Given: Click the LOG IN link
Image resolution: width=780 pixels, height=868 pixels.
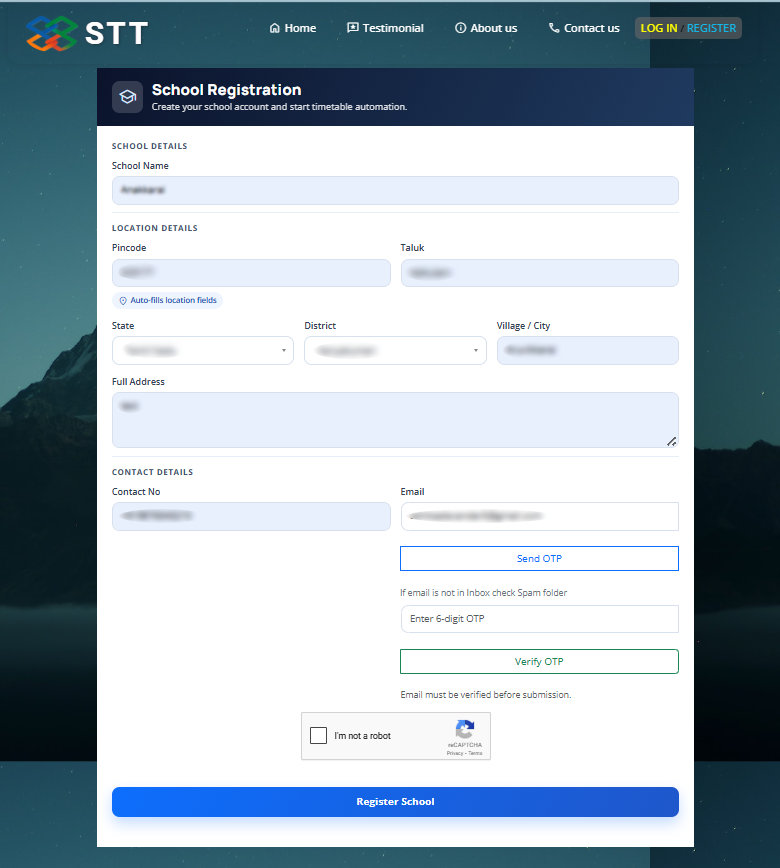Looking at the screenshot, I should (659, 28).
